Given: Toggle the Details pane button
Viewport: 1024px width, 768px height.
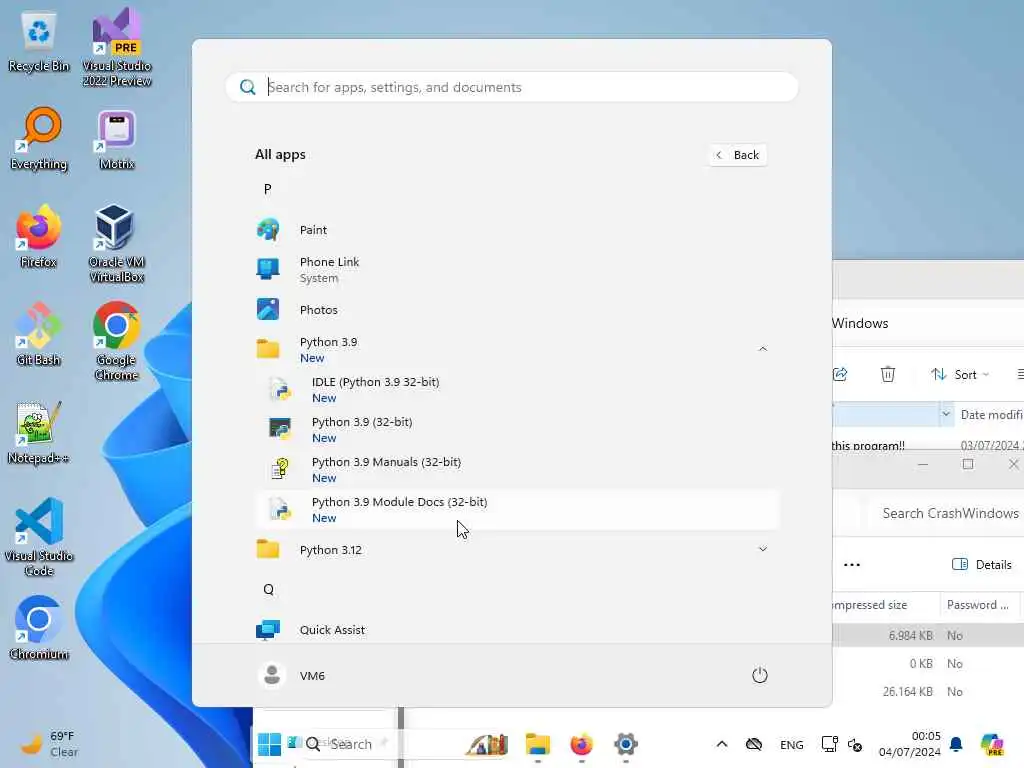Looking at the screenshot, I should tap(982, 565).
